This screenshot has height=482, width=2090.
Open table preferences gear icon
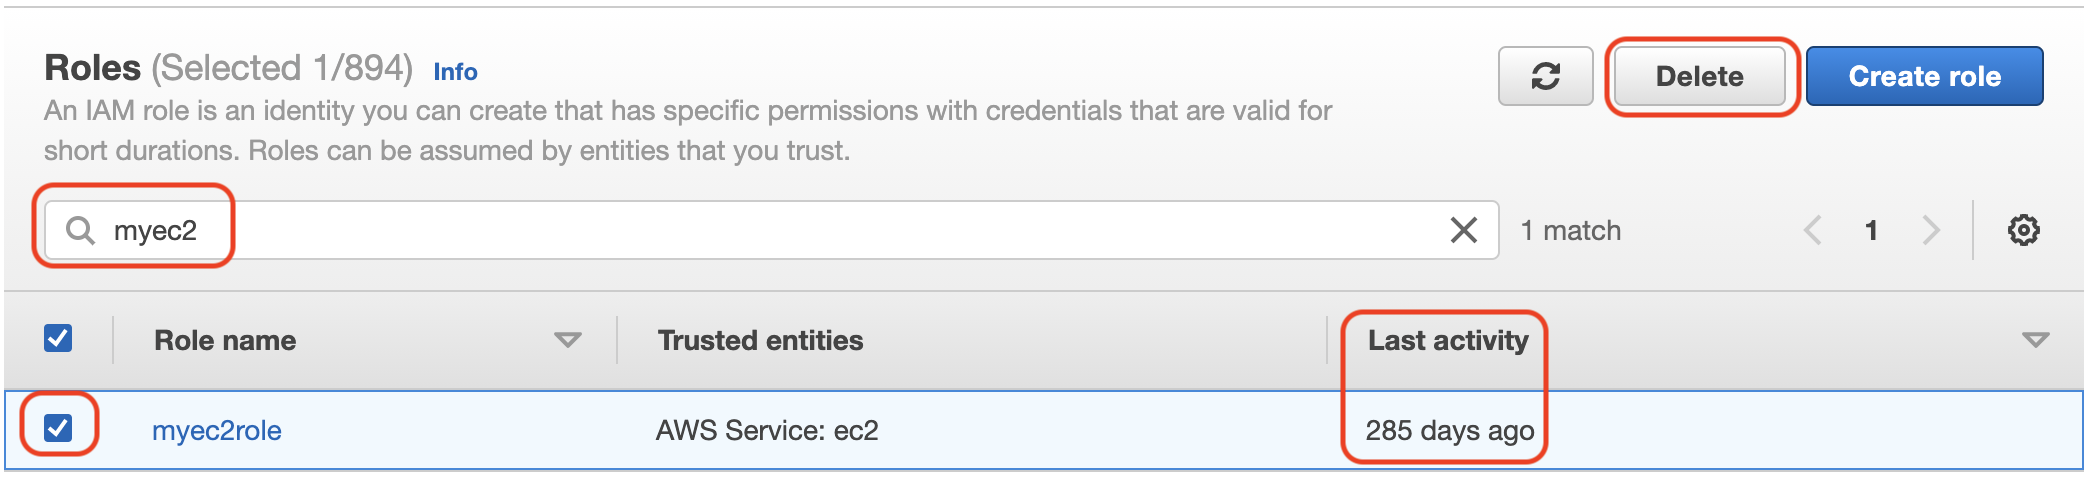(x=2024, y=230)
